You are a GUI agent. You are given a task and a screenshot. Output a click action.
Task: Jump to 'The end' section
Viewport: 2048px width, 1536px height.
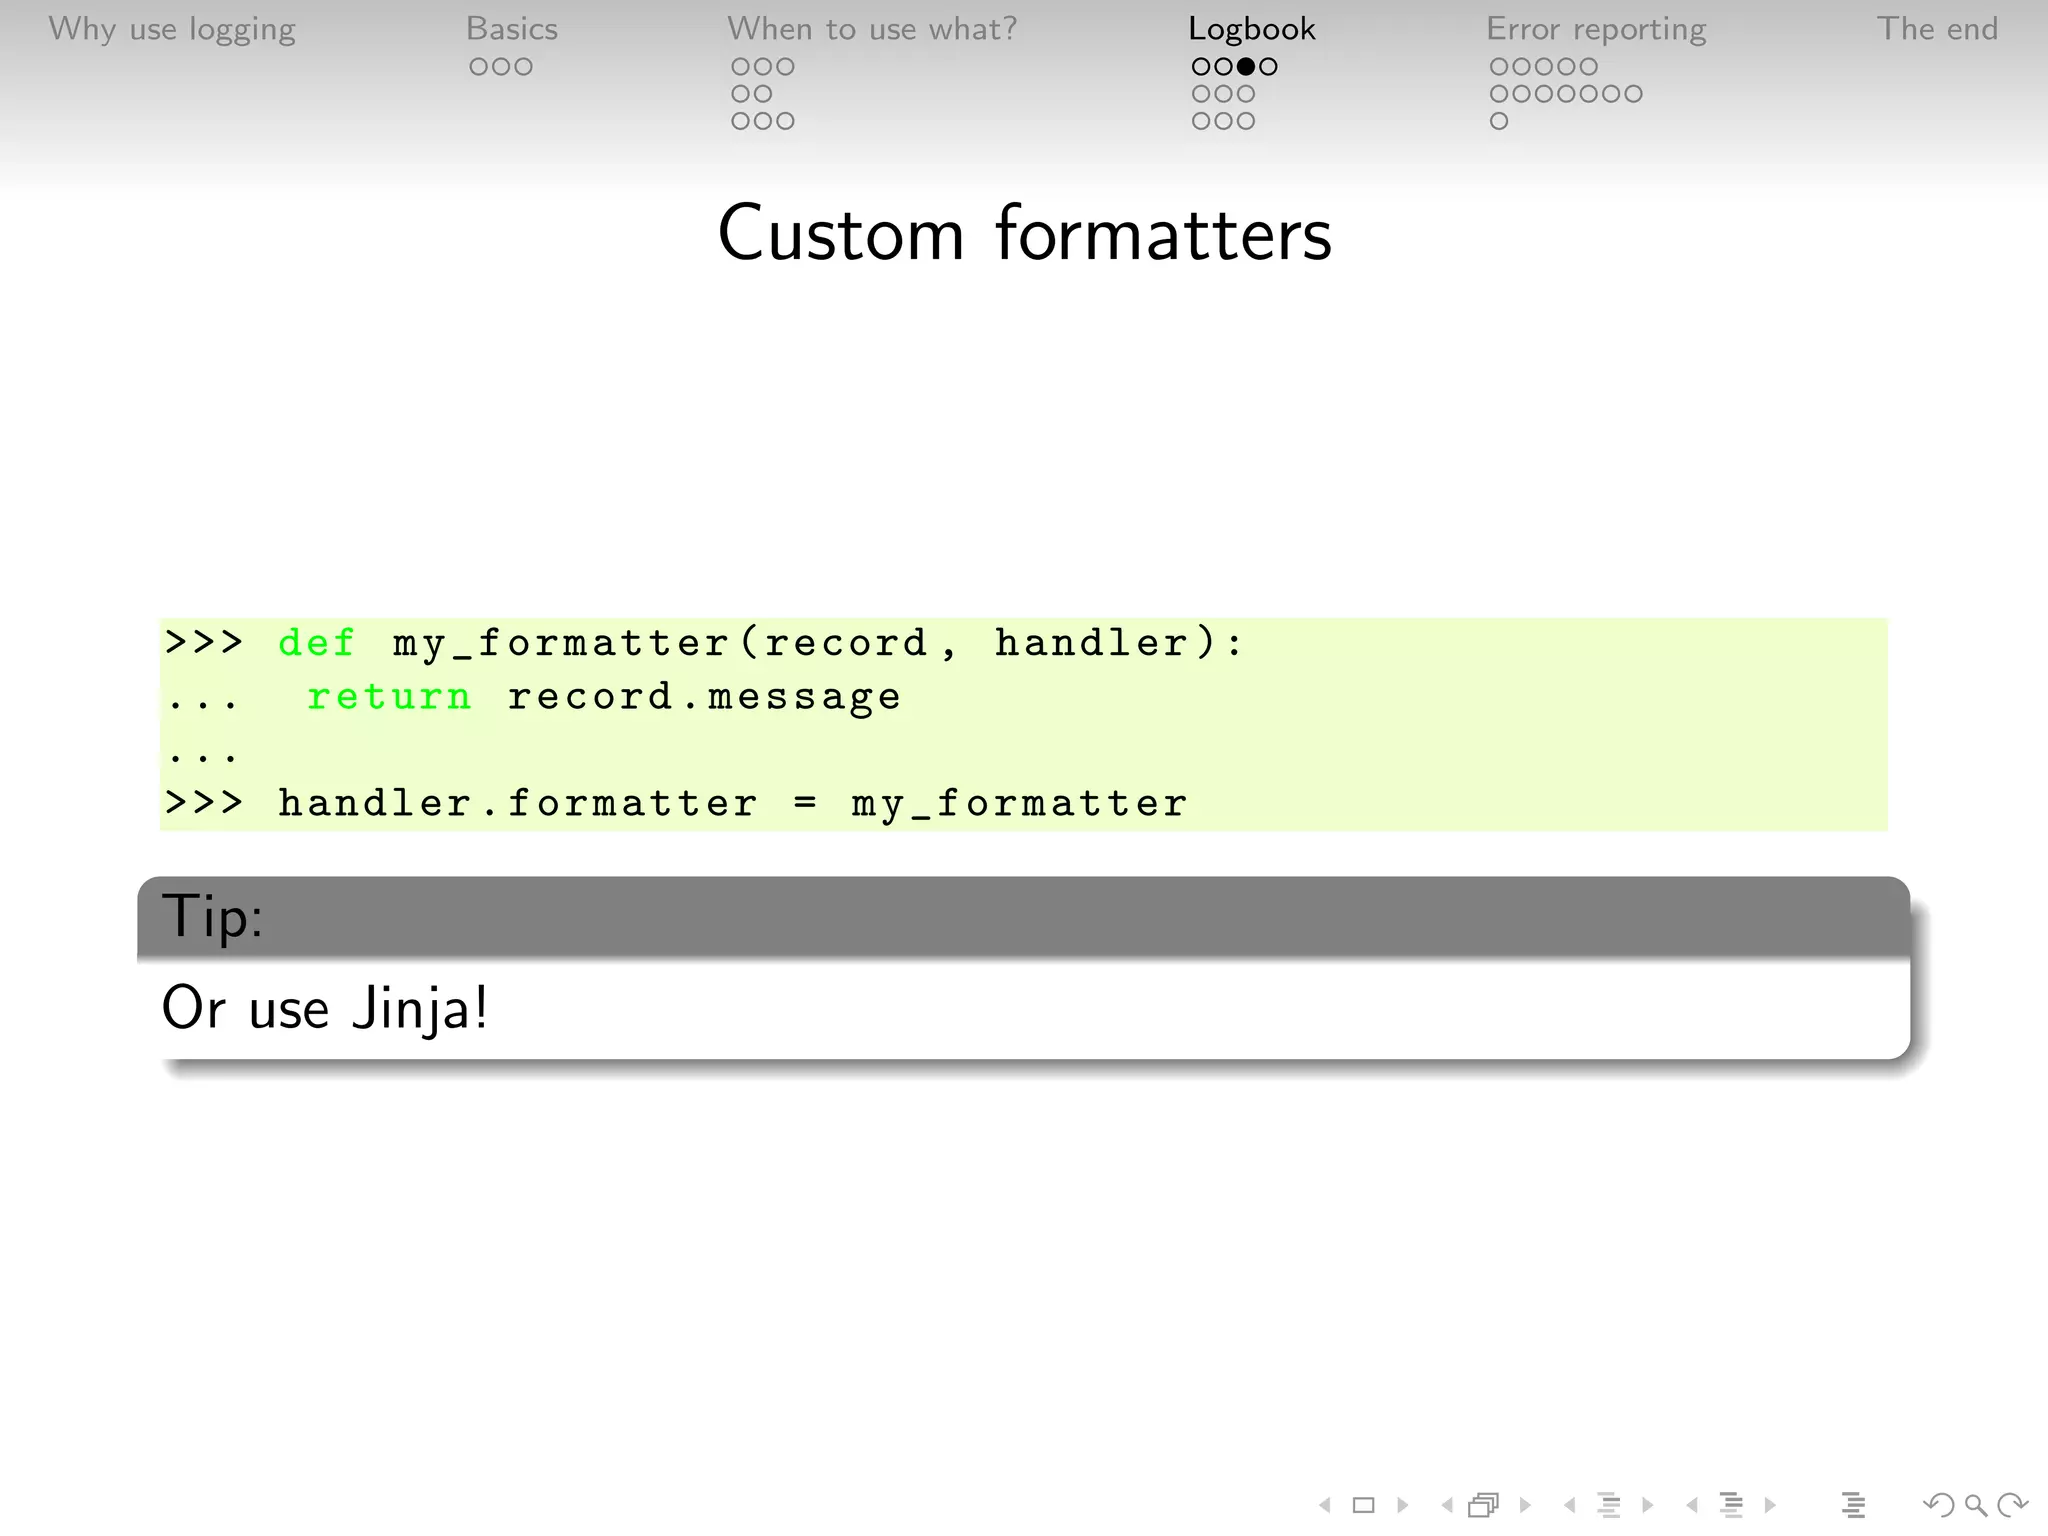point(1937,28)
